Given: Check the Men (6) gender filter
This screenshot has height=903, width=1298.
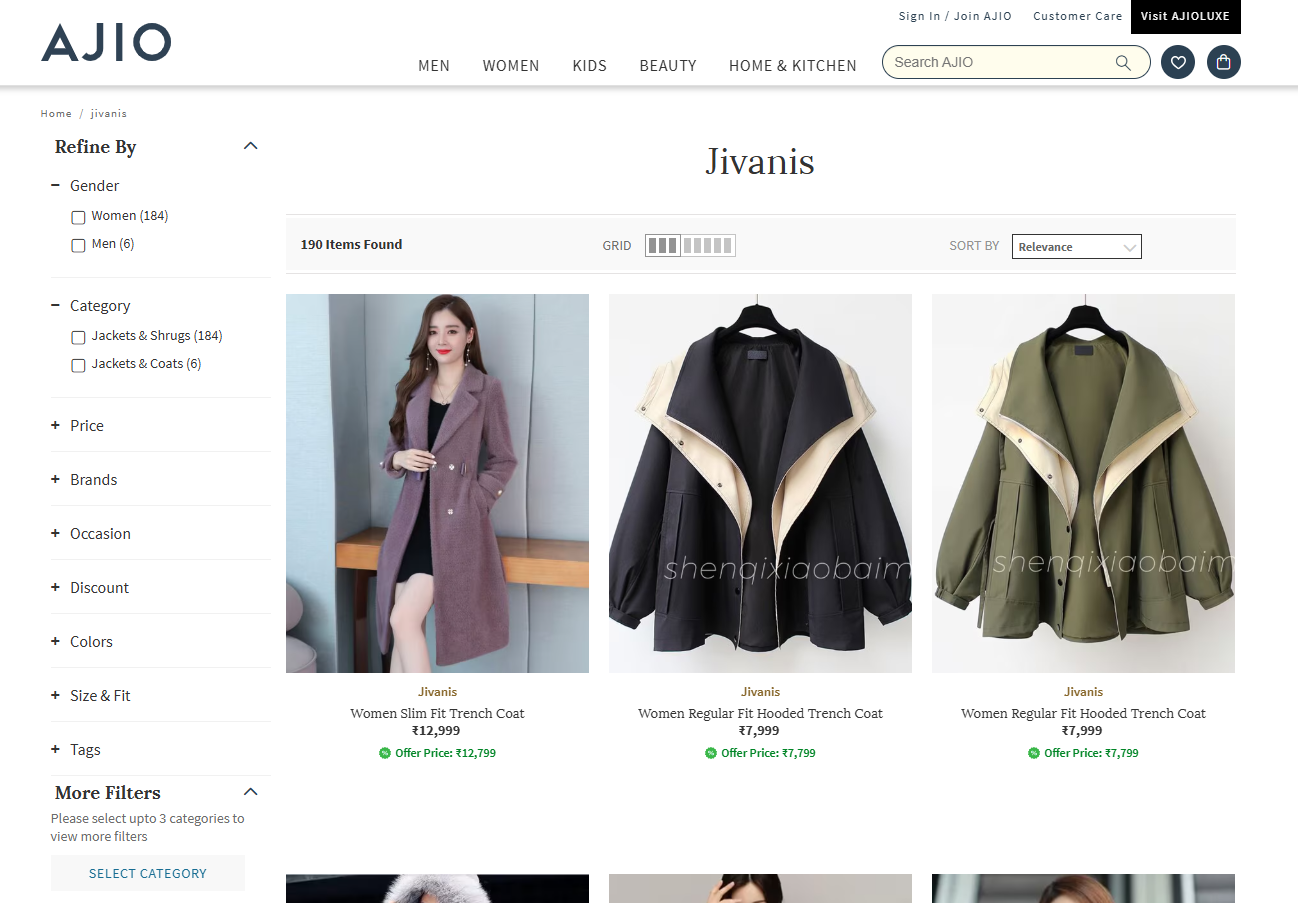Looking at the screenshot, I should click(x=78, y=245).
